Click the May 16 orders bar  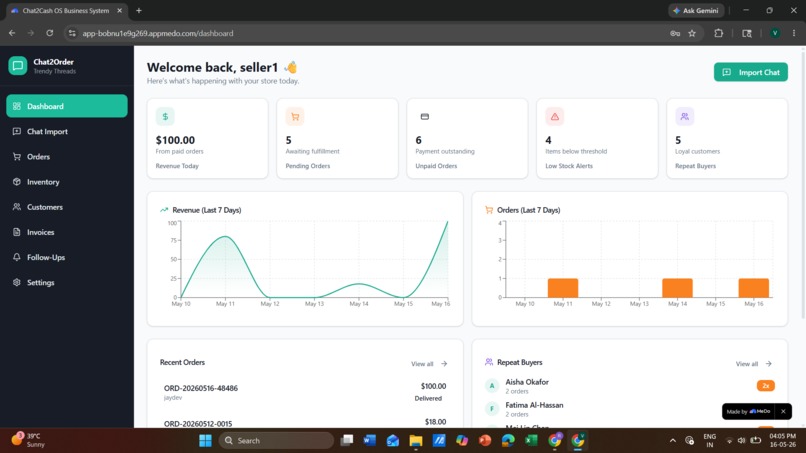click(754, 288)
